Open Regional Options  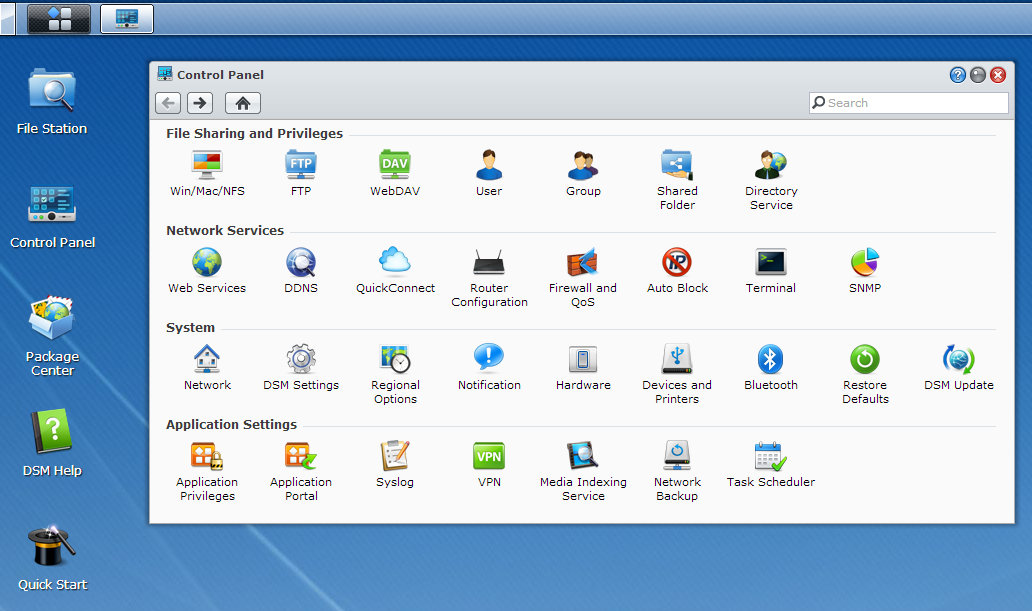395,374
